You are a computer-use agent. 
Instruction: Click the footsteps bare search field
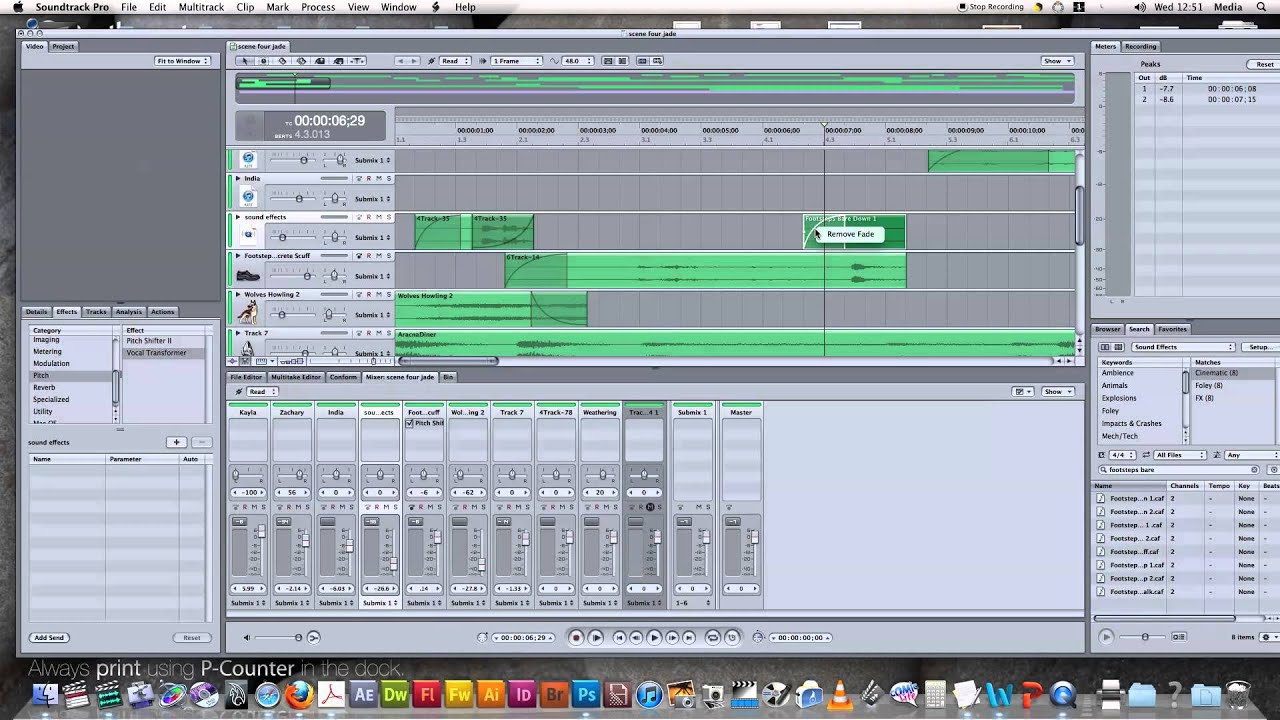(x=1179, y=469)
